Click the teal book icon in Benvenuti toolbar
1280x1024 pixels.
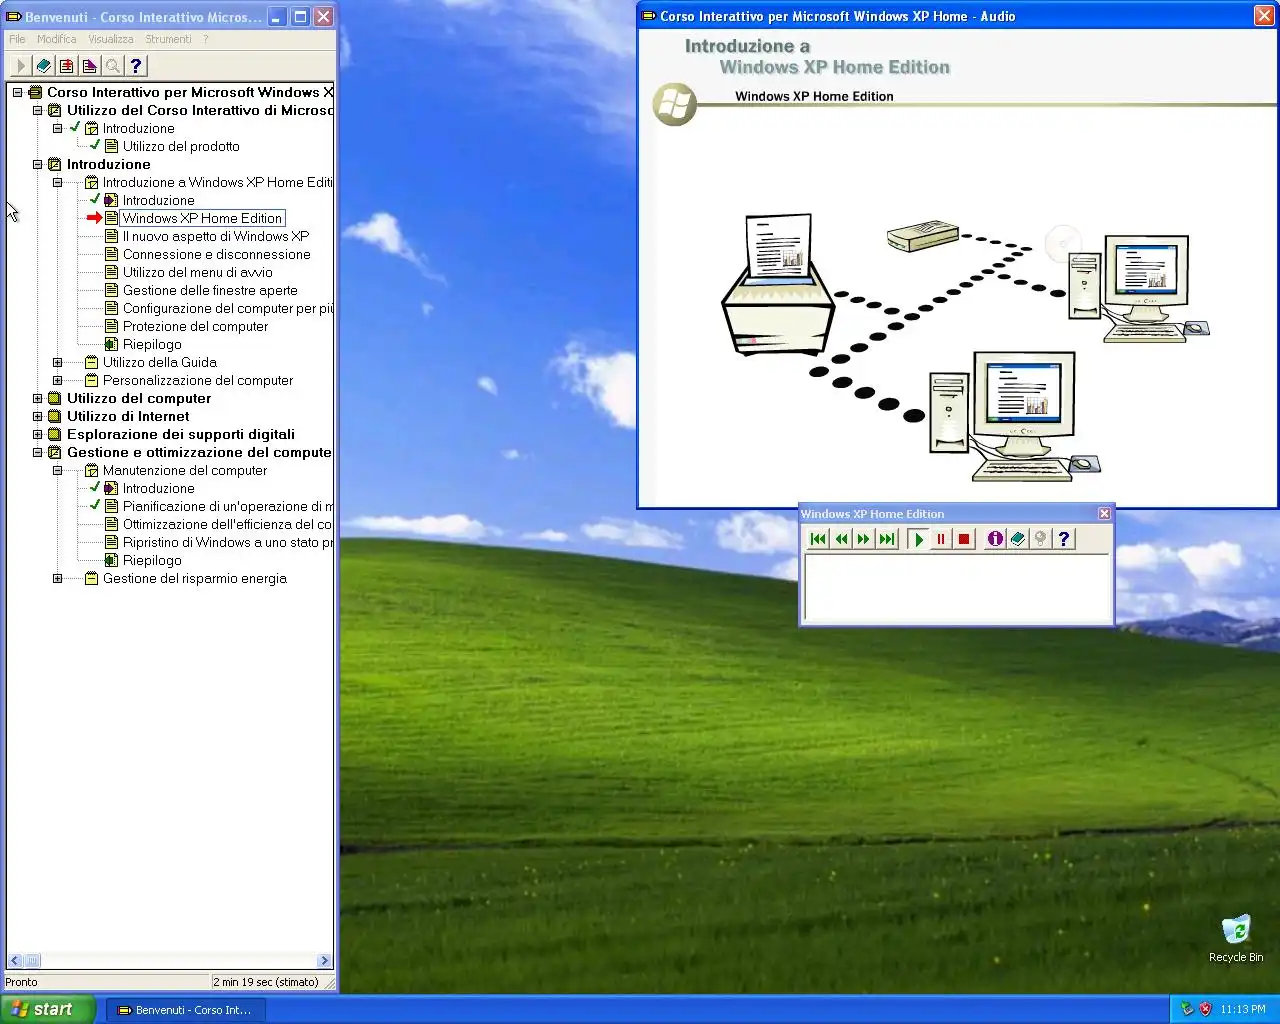44,66
